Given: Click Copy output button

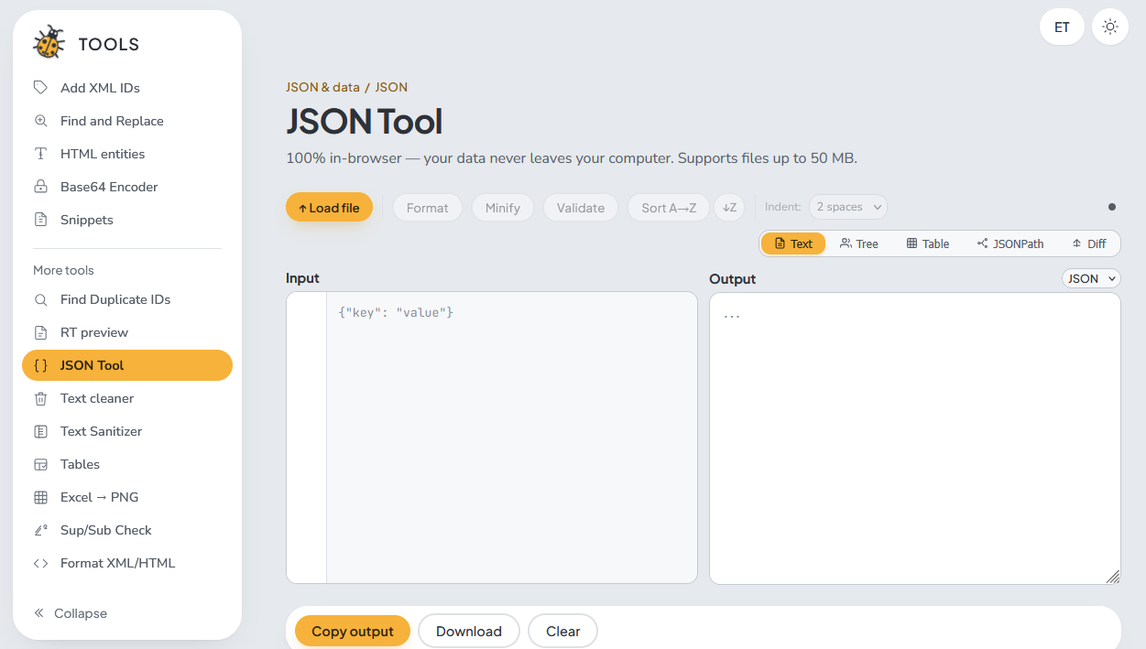Looking at the screenshot, I should coord(352,631).
